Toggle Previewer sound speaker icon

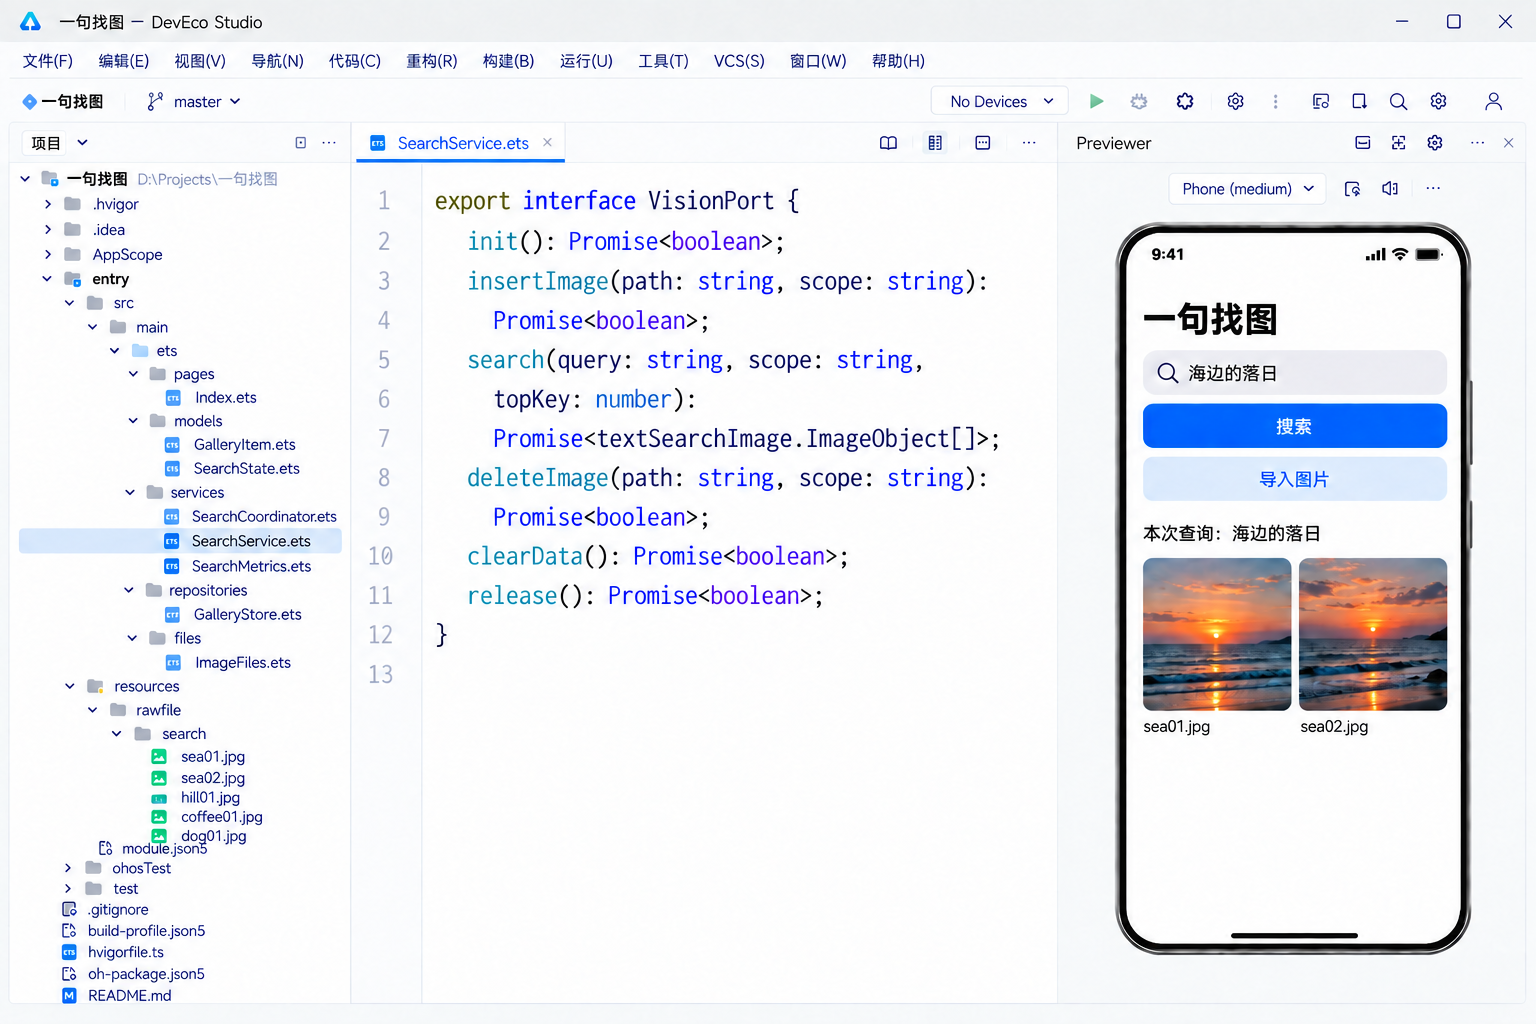[x=1390, y=188]
